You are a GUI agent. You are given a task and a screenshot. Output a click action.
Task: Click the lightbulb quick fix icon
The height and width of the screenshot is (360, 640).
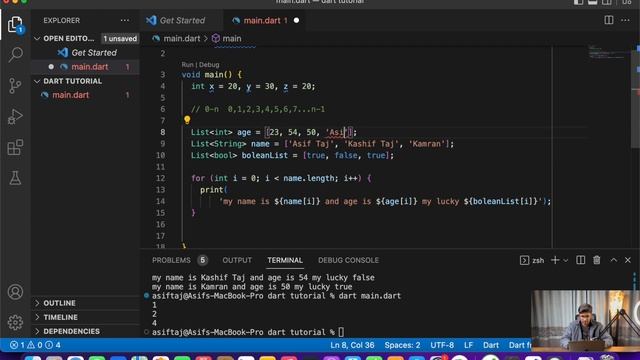(187, 120)
